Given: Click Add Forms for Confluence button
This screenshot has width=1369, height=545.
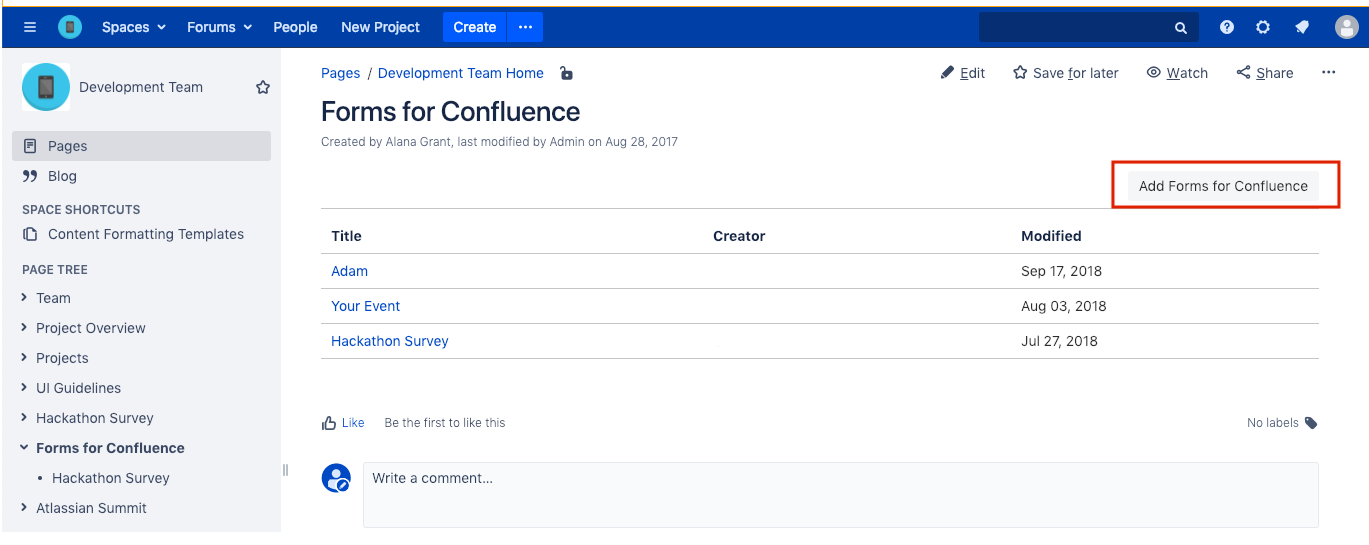Looking at the screenshot, I should 1223,186.
